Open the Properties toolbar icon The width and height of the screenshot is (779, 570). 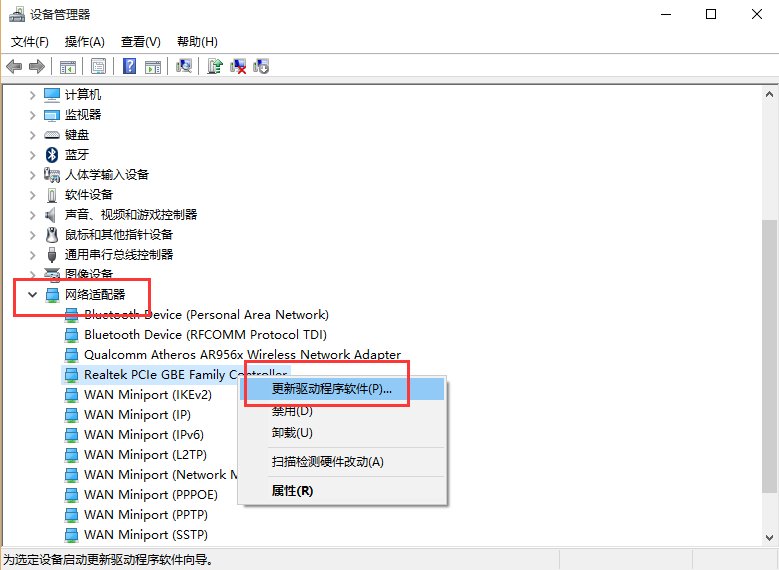[x=98, y=66]
